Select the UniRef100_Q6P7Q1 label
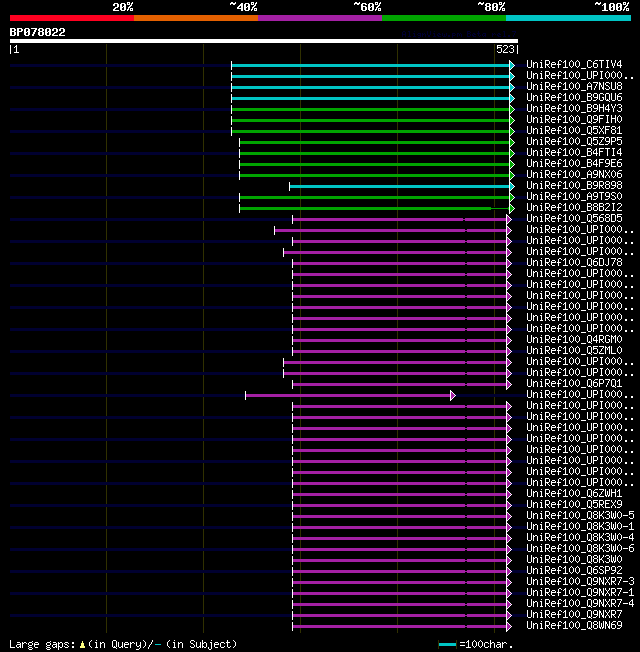The image size is (640, 652). 574,383
